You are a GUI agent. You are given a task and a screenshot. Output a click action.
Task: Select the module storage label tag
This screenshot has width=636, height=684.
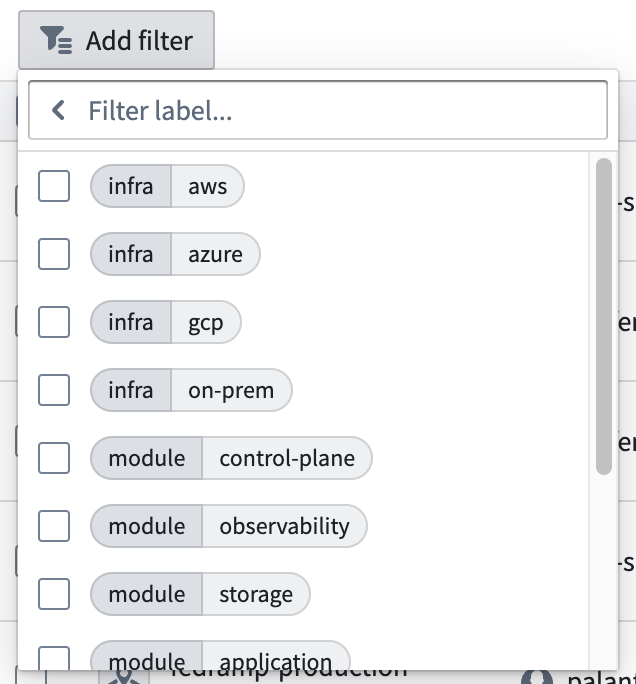pos(200,594)
